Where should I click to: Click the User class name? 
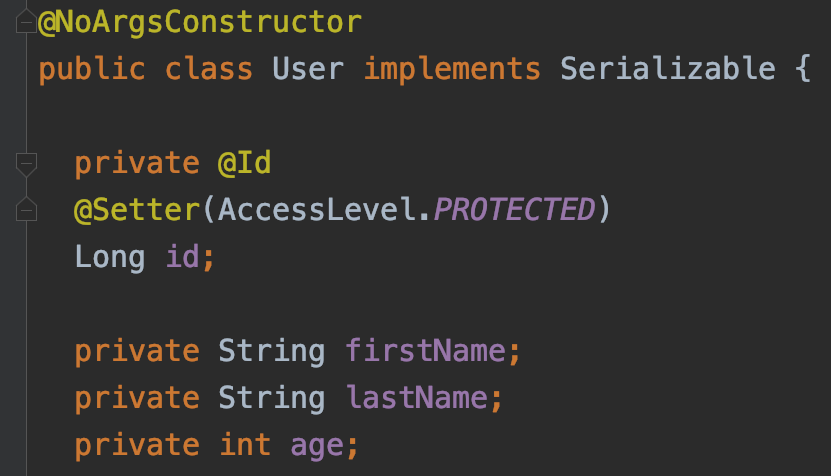pyautogui.click(x=308, y=69)
